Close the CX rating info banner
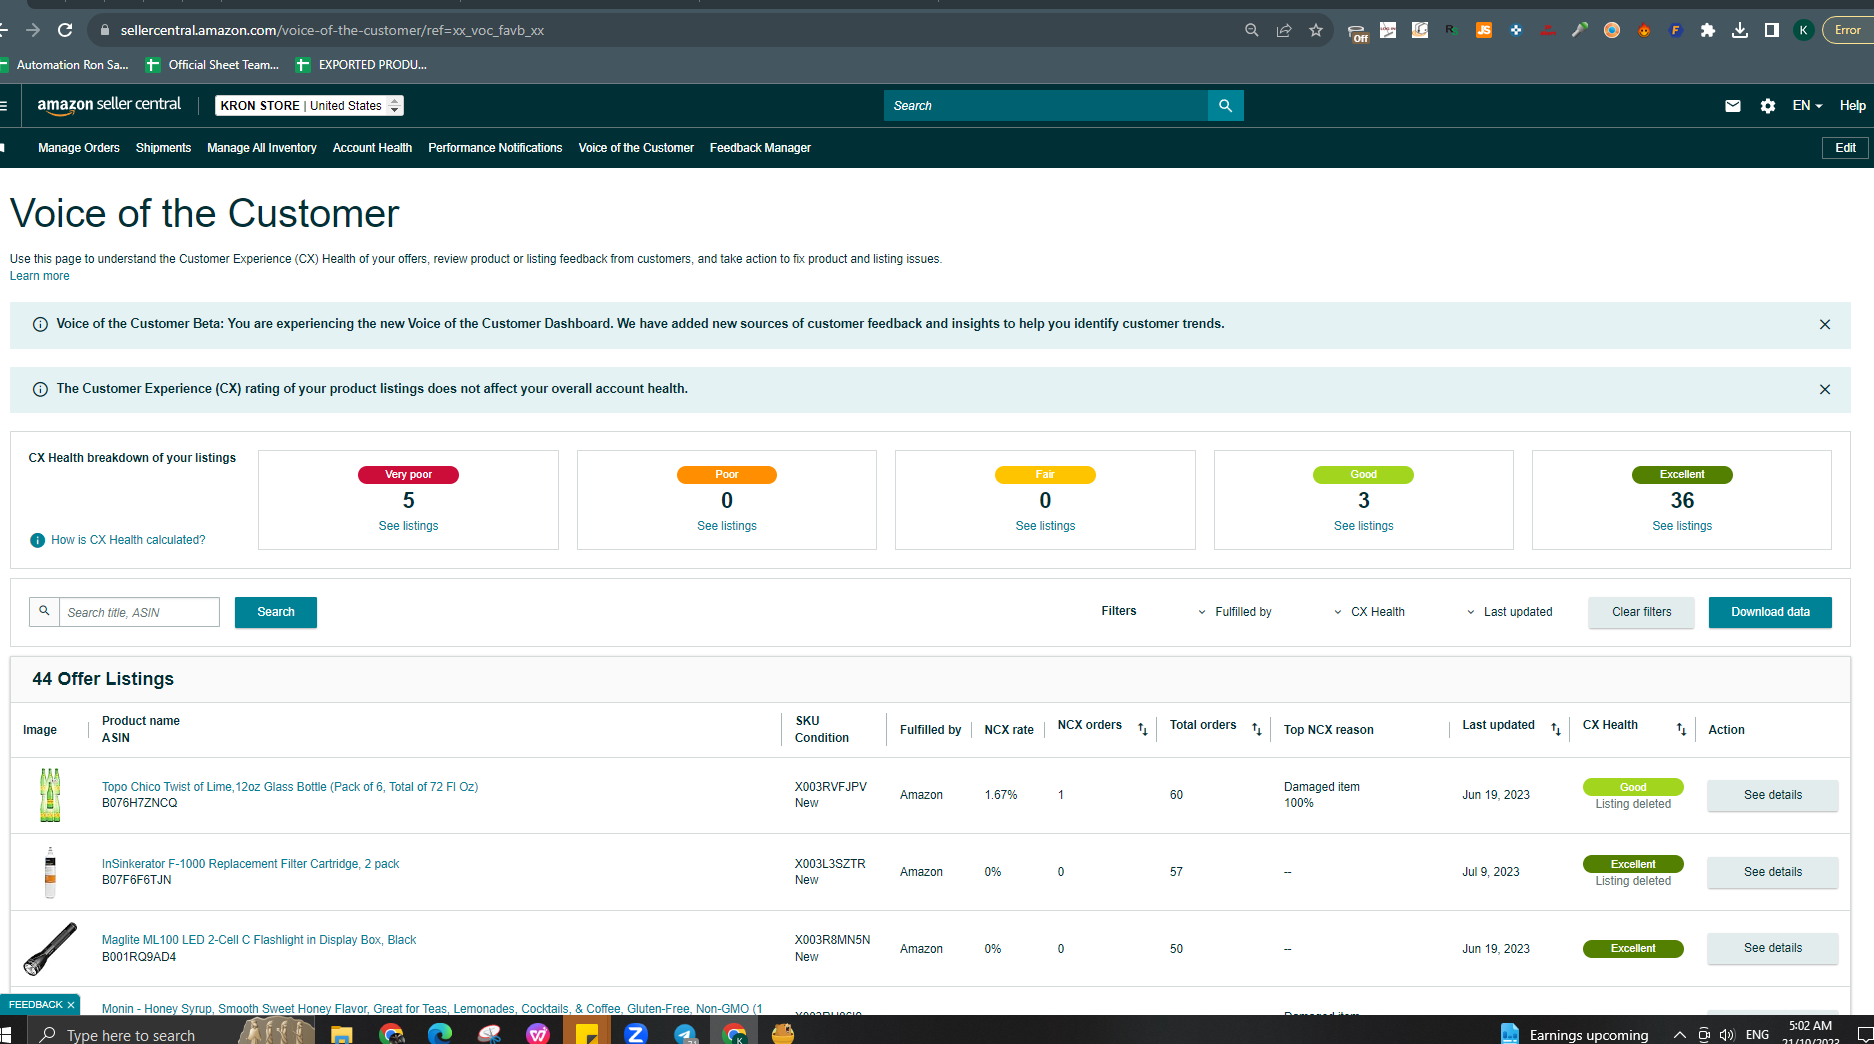 pyautogui.click(x=1825, y=390)
